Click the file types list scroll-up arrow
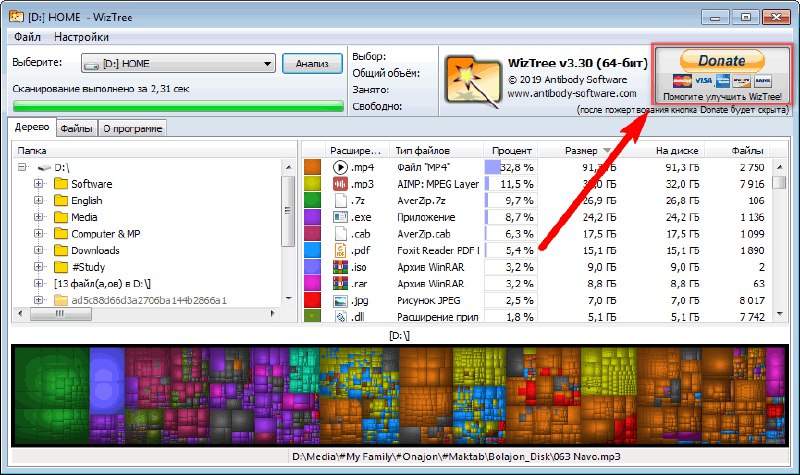This screenshot has height=475, width=800. (x=779, y=167)
